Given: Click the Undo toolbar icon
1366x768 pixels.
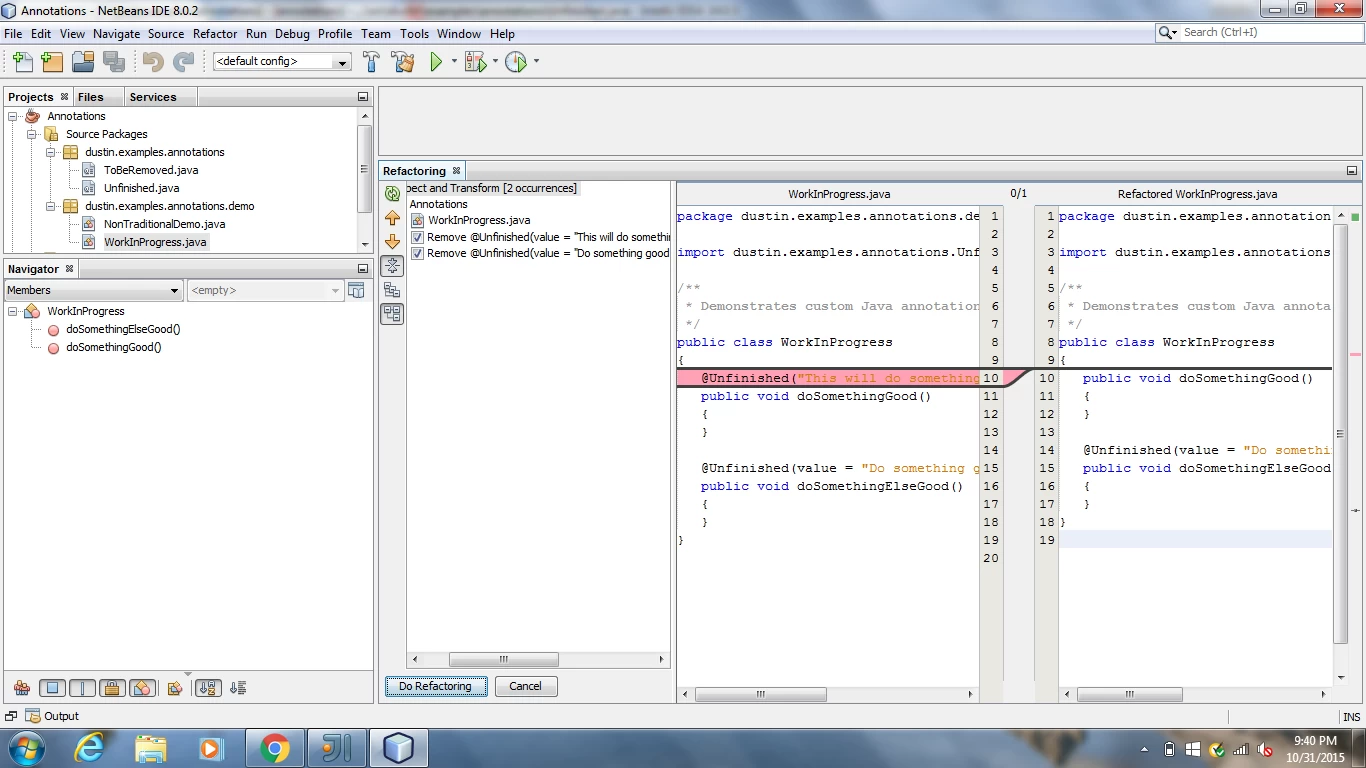Looking at the screenshot, I should click(153, 62).
